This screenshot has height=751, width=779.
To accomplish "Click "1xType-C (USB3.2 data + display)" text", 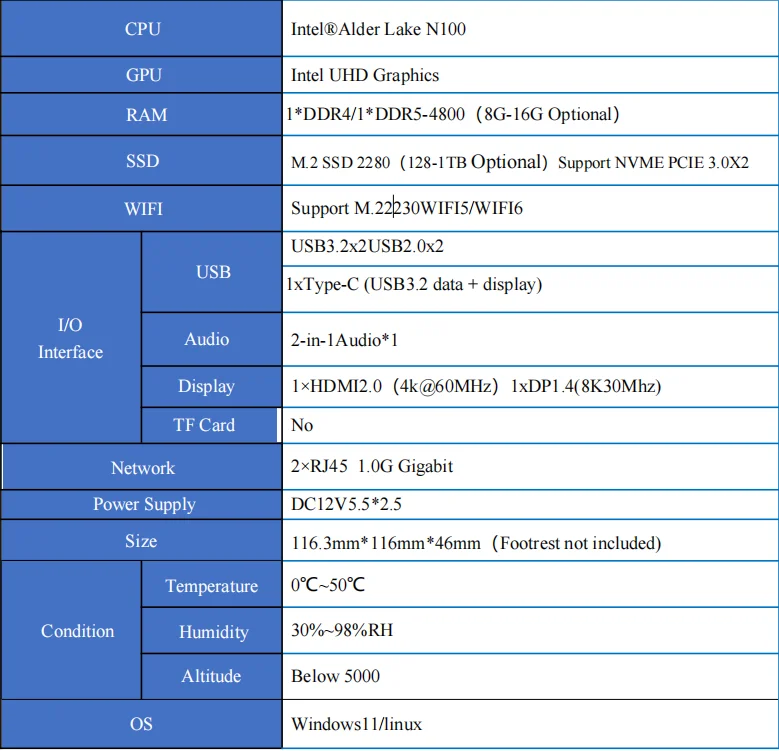I will pos(414,284).
